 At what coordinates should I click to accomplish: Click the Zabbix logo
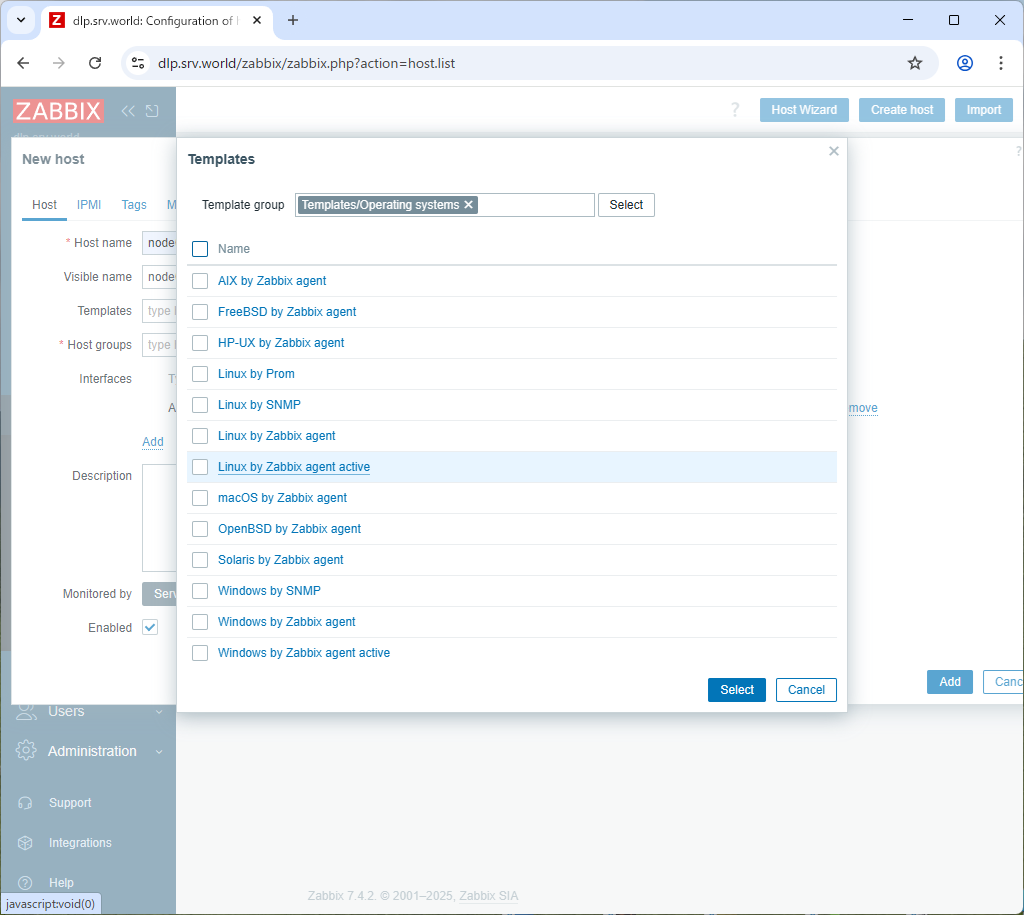coord(59,111)
